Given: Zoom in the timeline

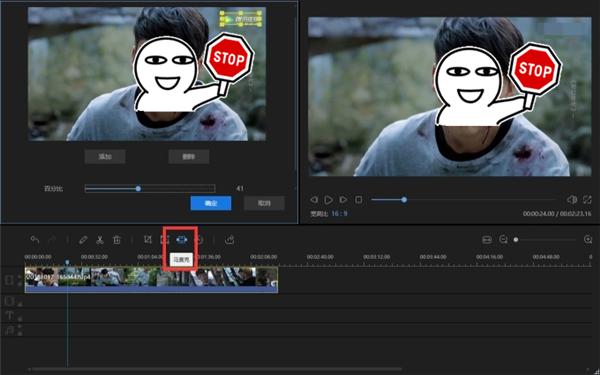Looking at the screenshot, I should [588, 240].
